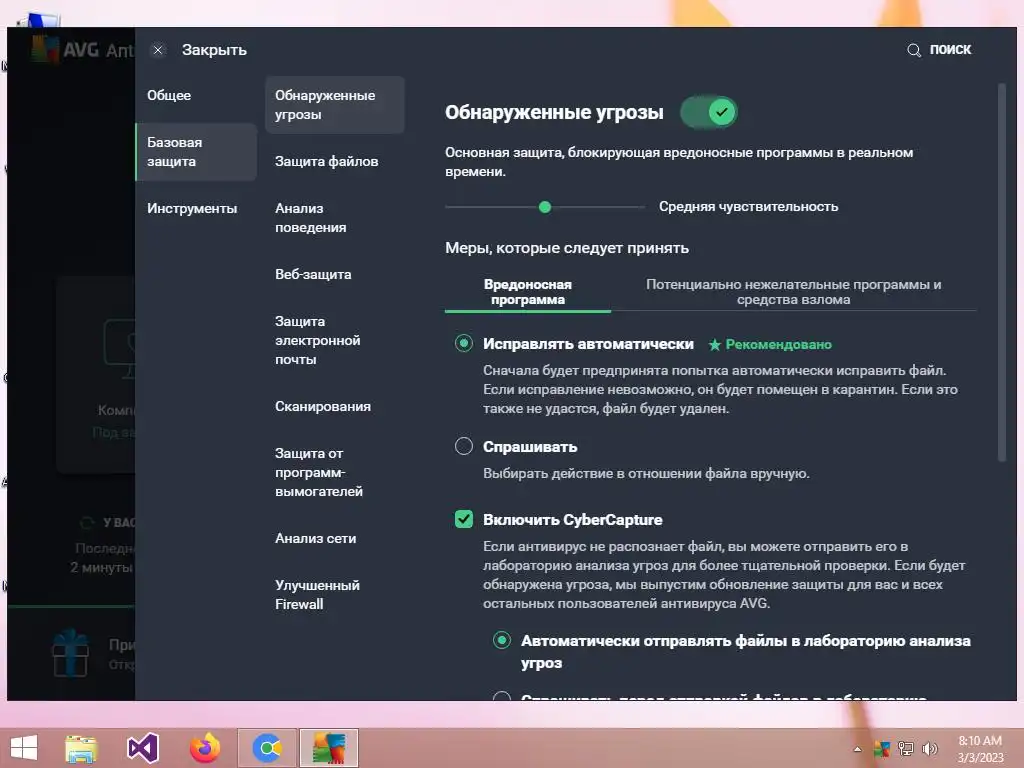
Task: Click the search magnifier icon
Action: pos(914,50)
